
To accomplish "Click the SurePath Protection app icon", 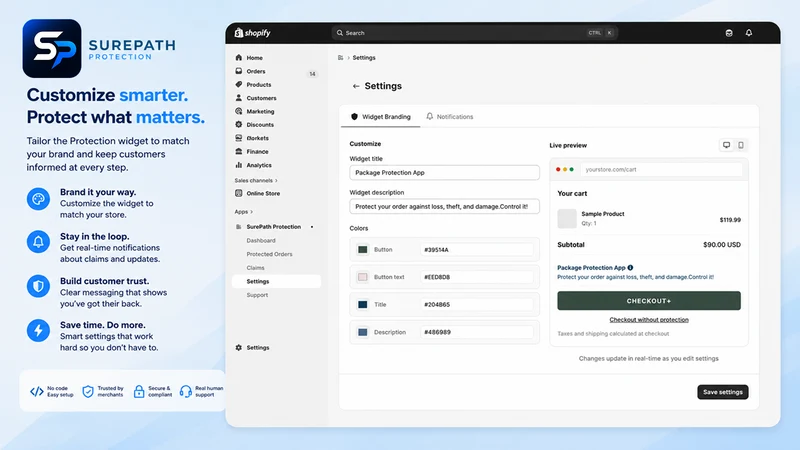I will 239,227.
